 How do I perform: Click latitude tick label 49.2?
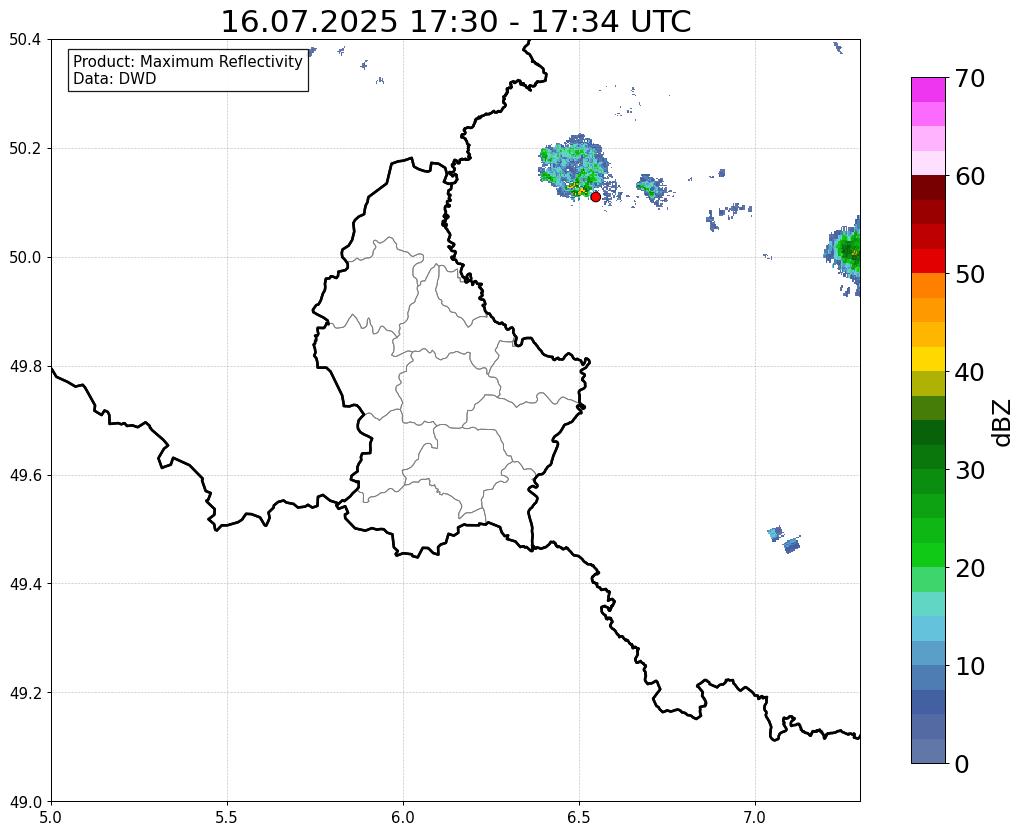coord(25,693)
